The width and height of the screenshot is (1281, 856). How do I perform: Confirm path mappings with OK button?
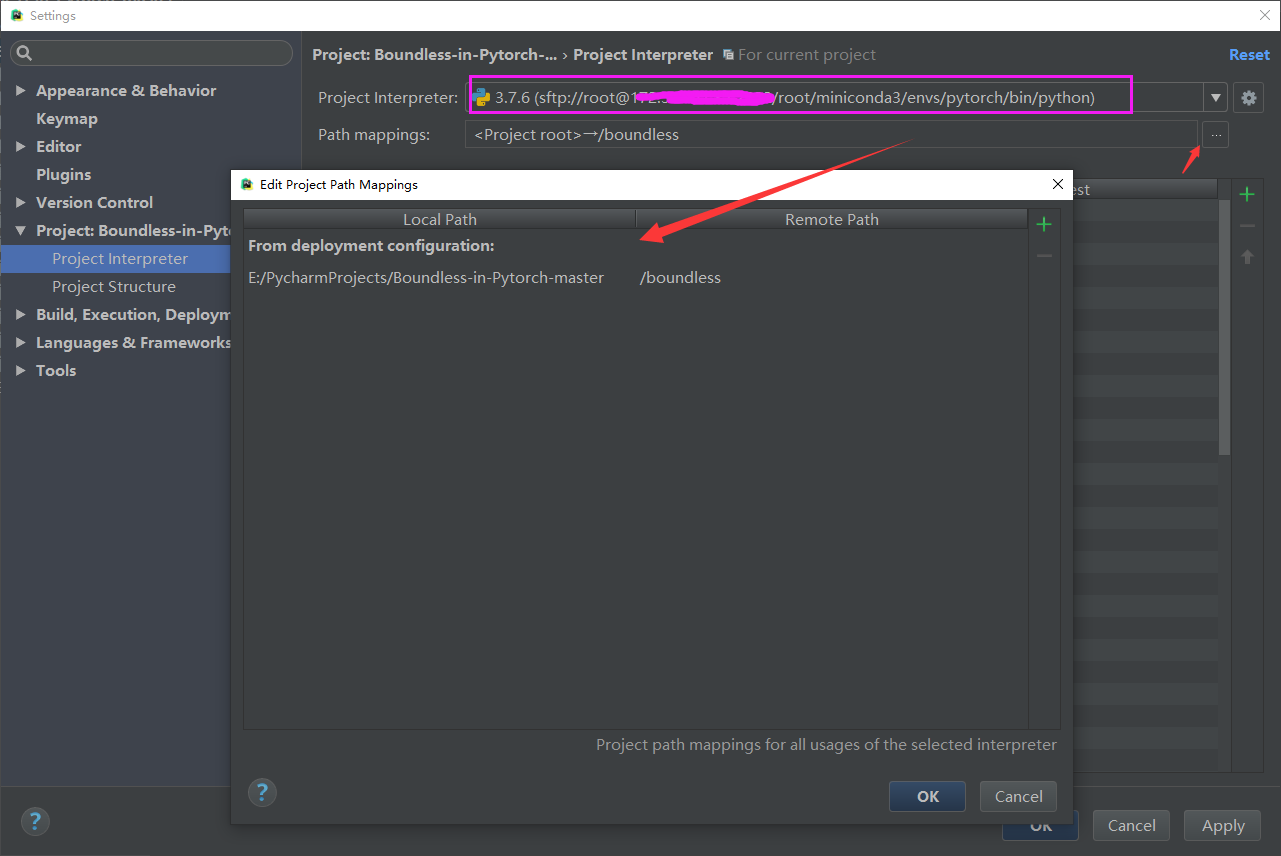pyautogui.click(x=927, y=796)
